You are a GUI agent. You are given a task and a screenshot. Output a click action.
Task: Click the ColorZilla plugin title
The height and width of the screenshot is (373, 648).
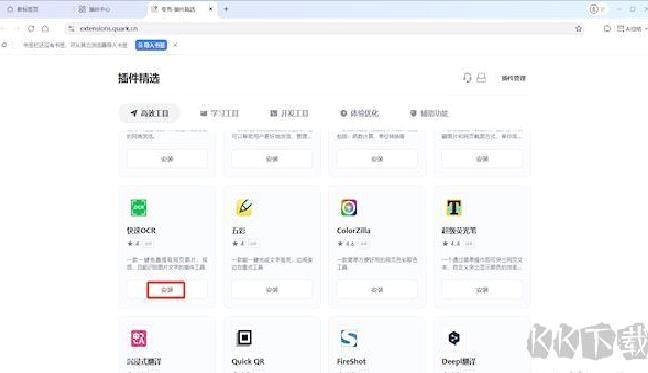[x=353, y=230]
